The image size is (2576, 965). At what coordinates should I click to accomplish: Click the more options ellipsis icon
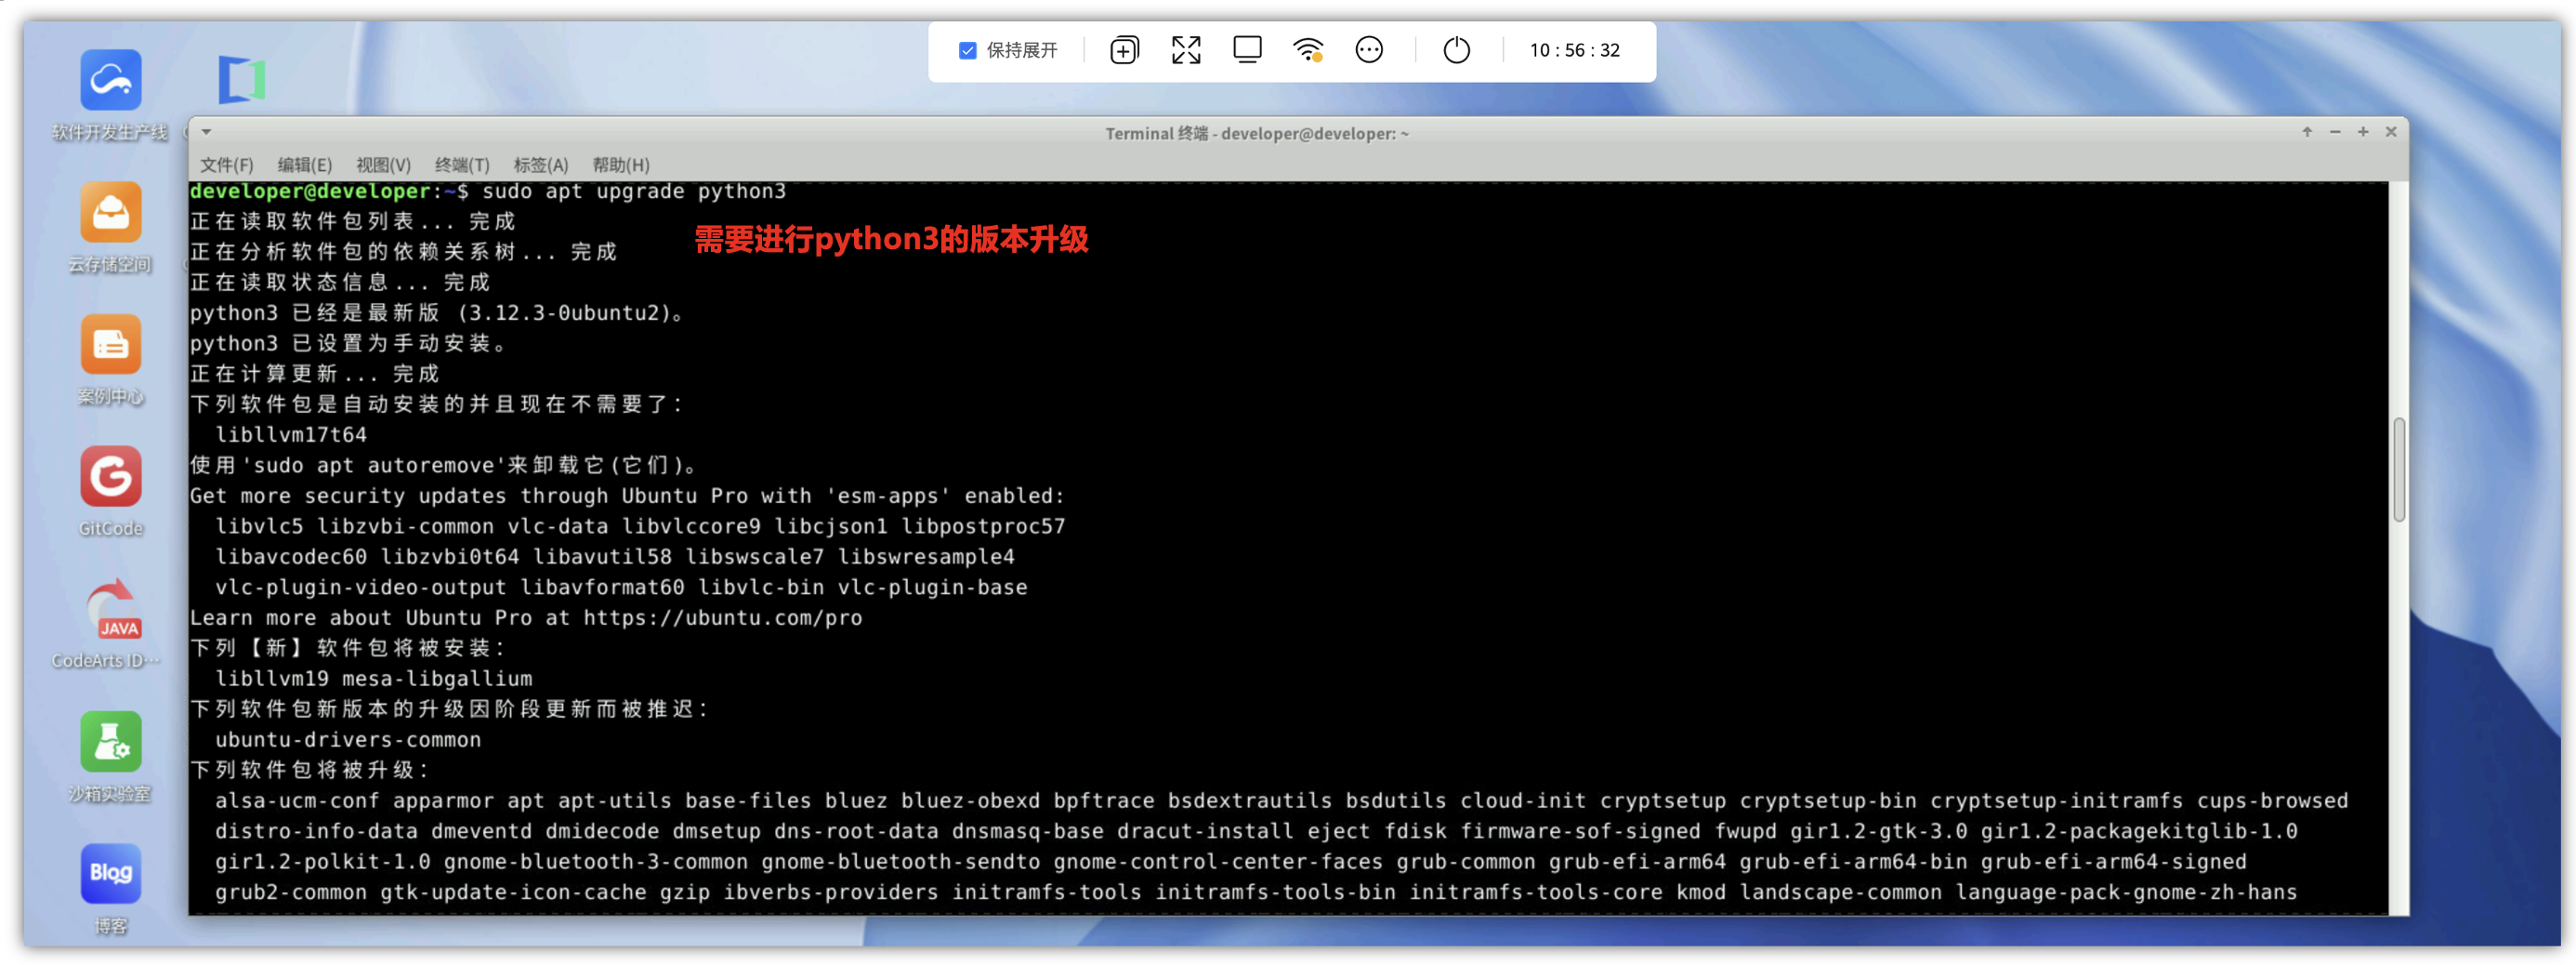coord(1369,50)
